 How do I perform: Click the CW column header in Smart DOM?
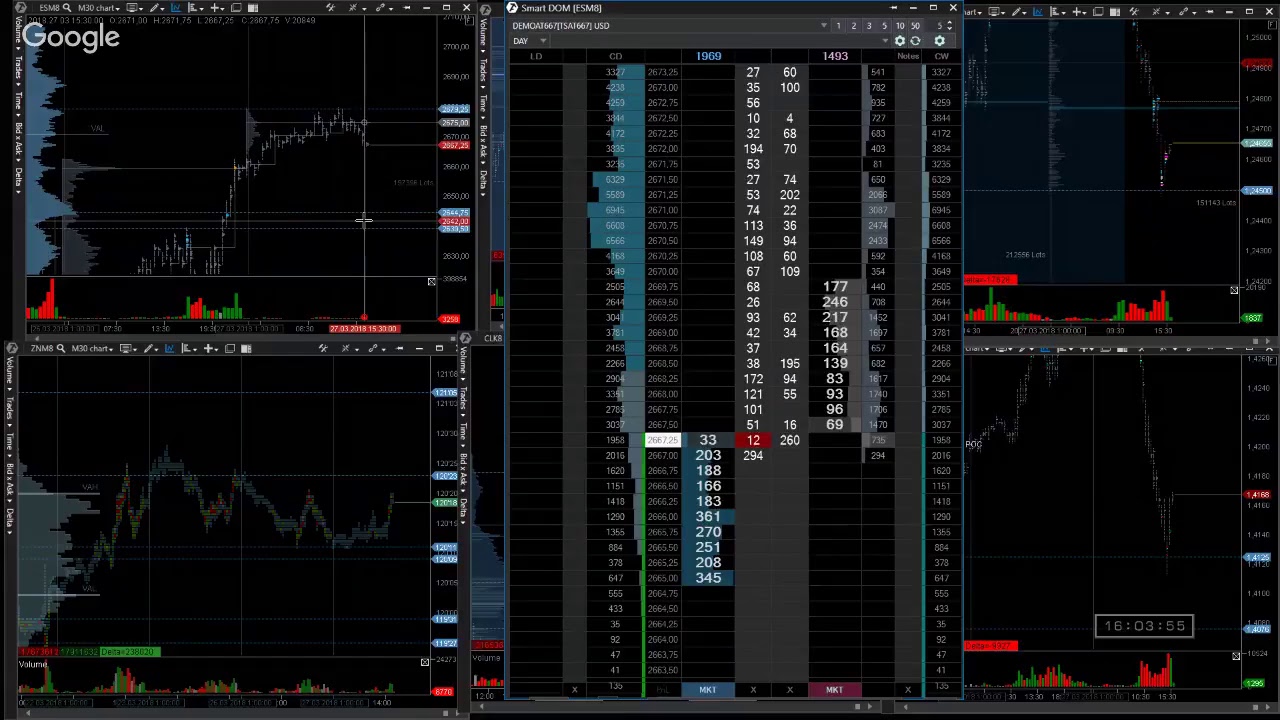(941, 56)
